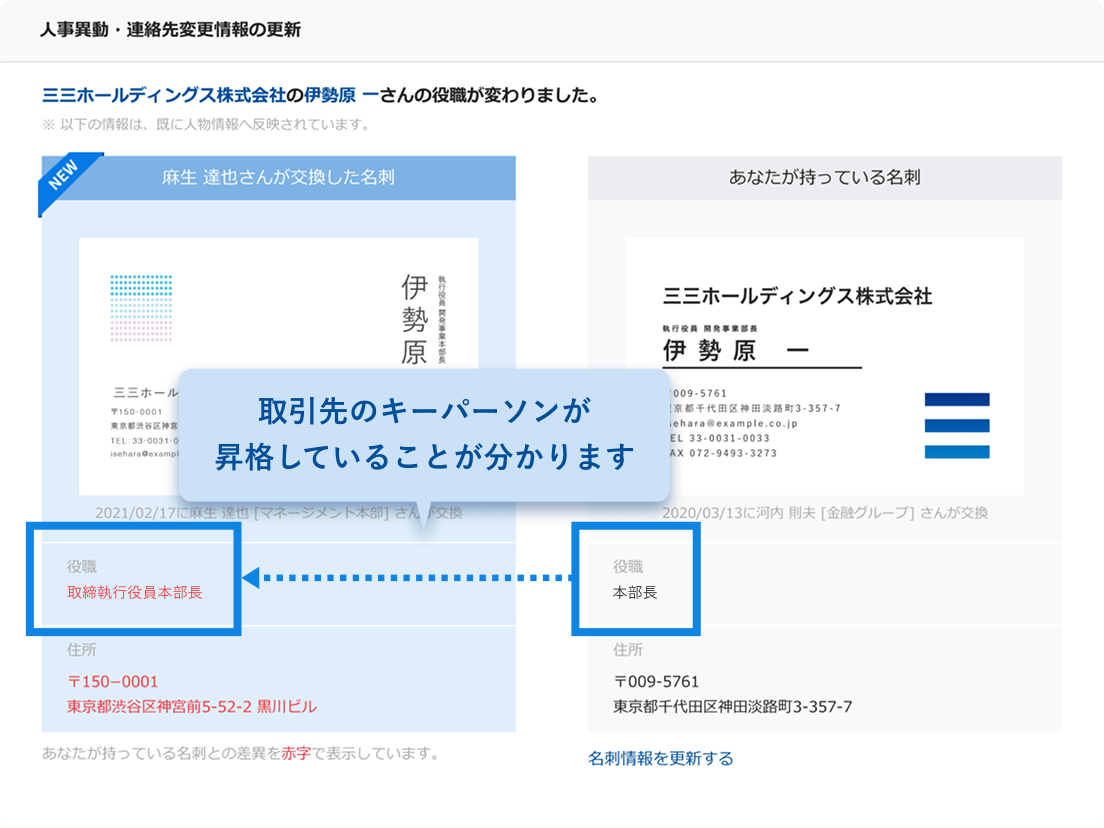Image resolution: width=1104 pixels, height=828 pixels.
Task: Click the blue striped logo on your own card
Action: (x=957, y=426)
